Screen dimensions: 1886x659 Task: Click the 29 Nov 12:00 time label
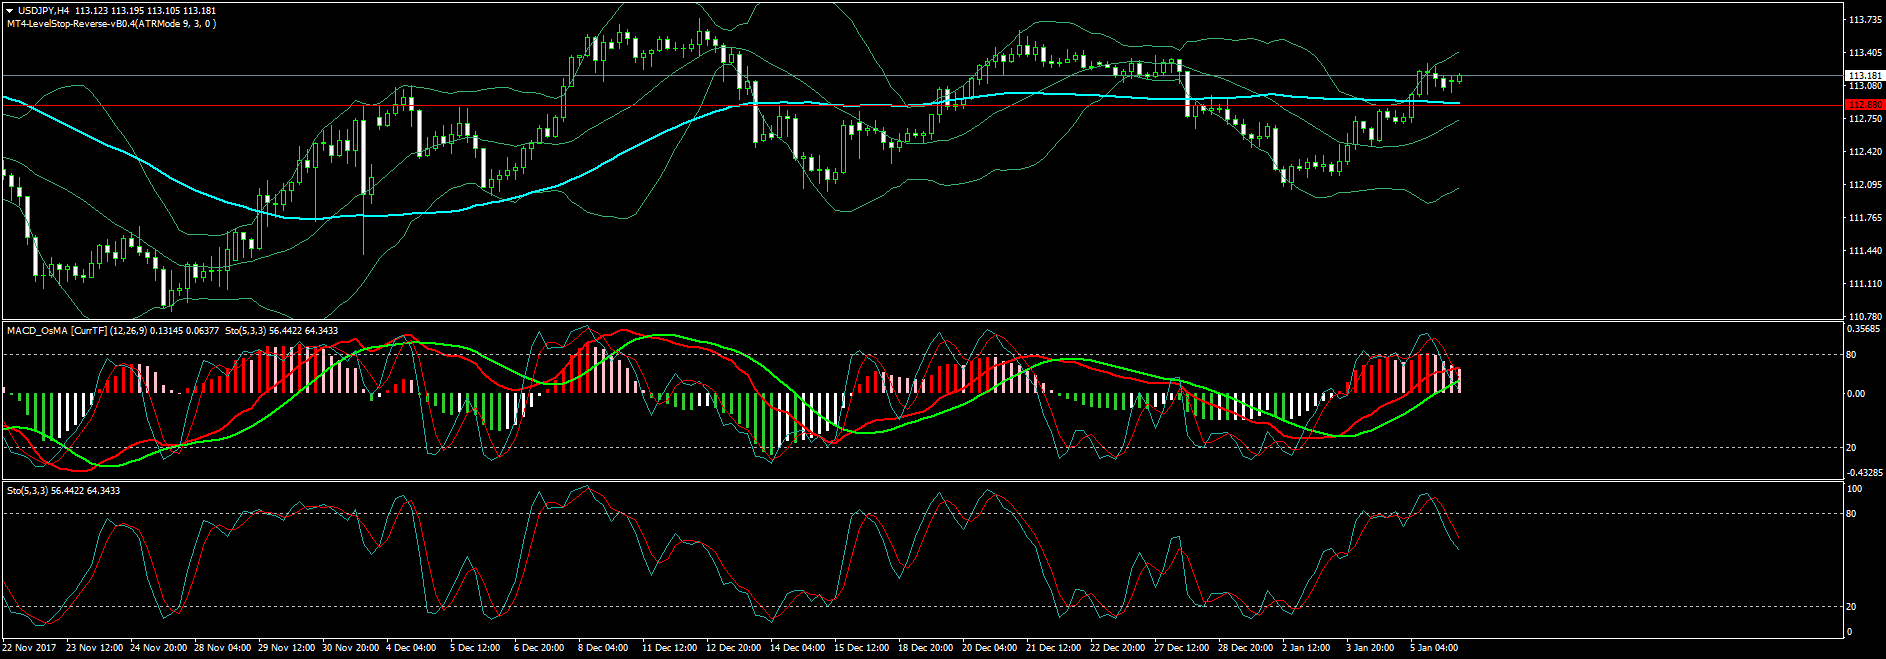[x=286, y=648]
